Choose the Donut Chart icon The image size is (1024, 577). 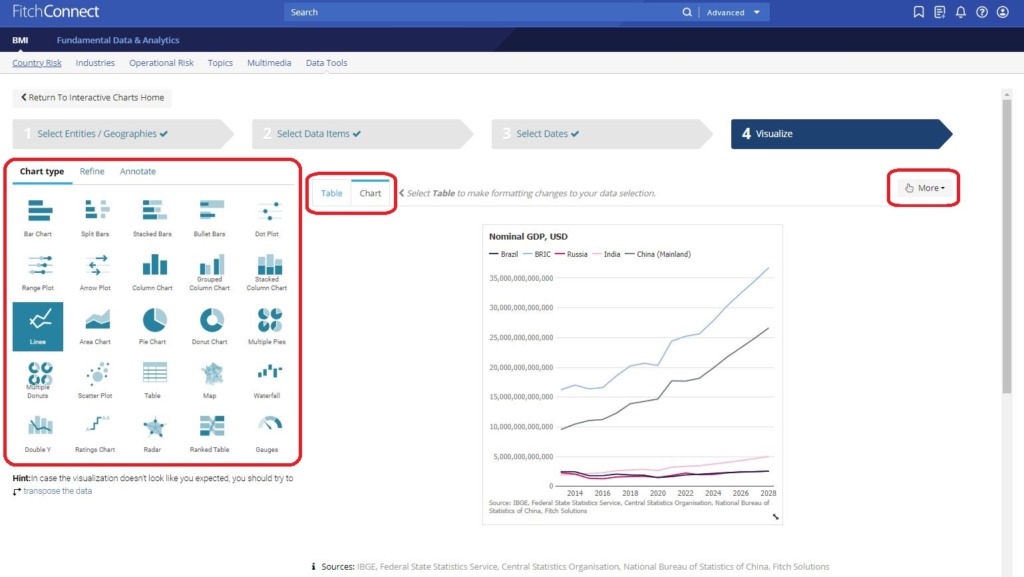[x=211, y=321]
